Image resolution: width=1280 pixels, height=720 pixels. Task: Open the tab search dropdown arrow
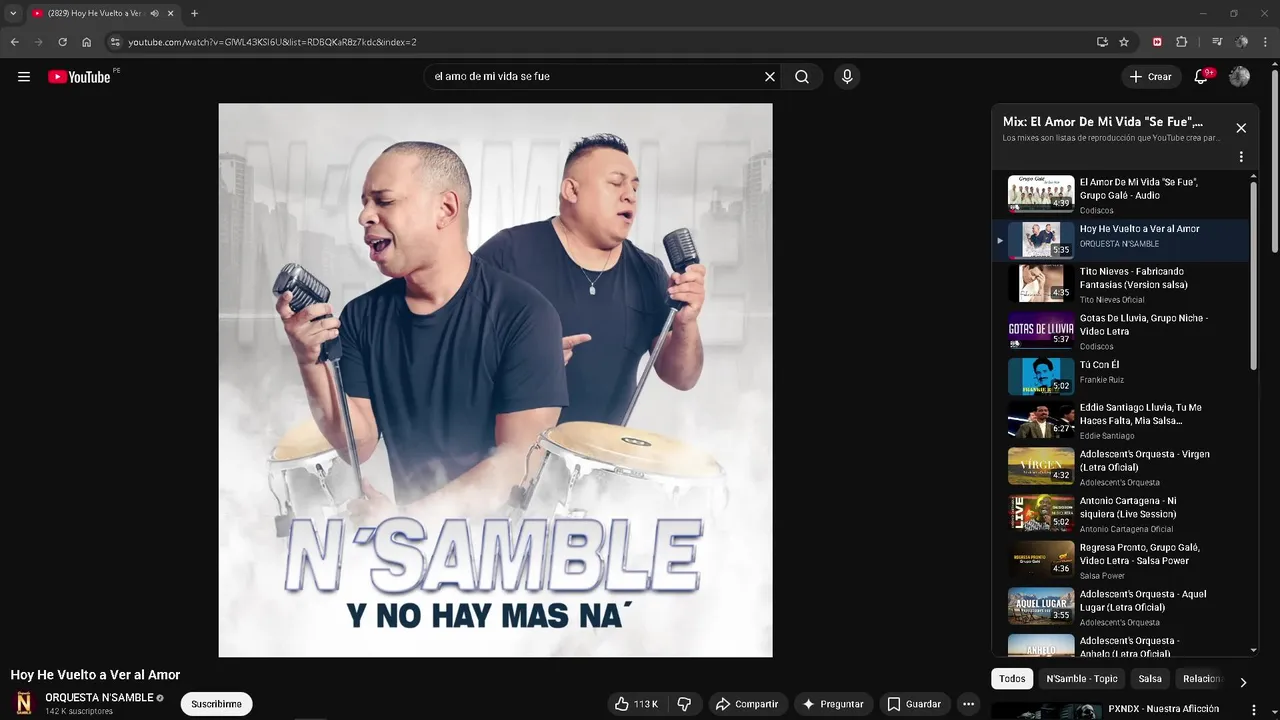tap(12, 13)
